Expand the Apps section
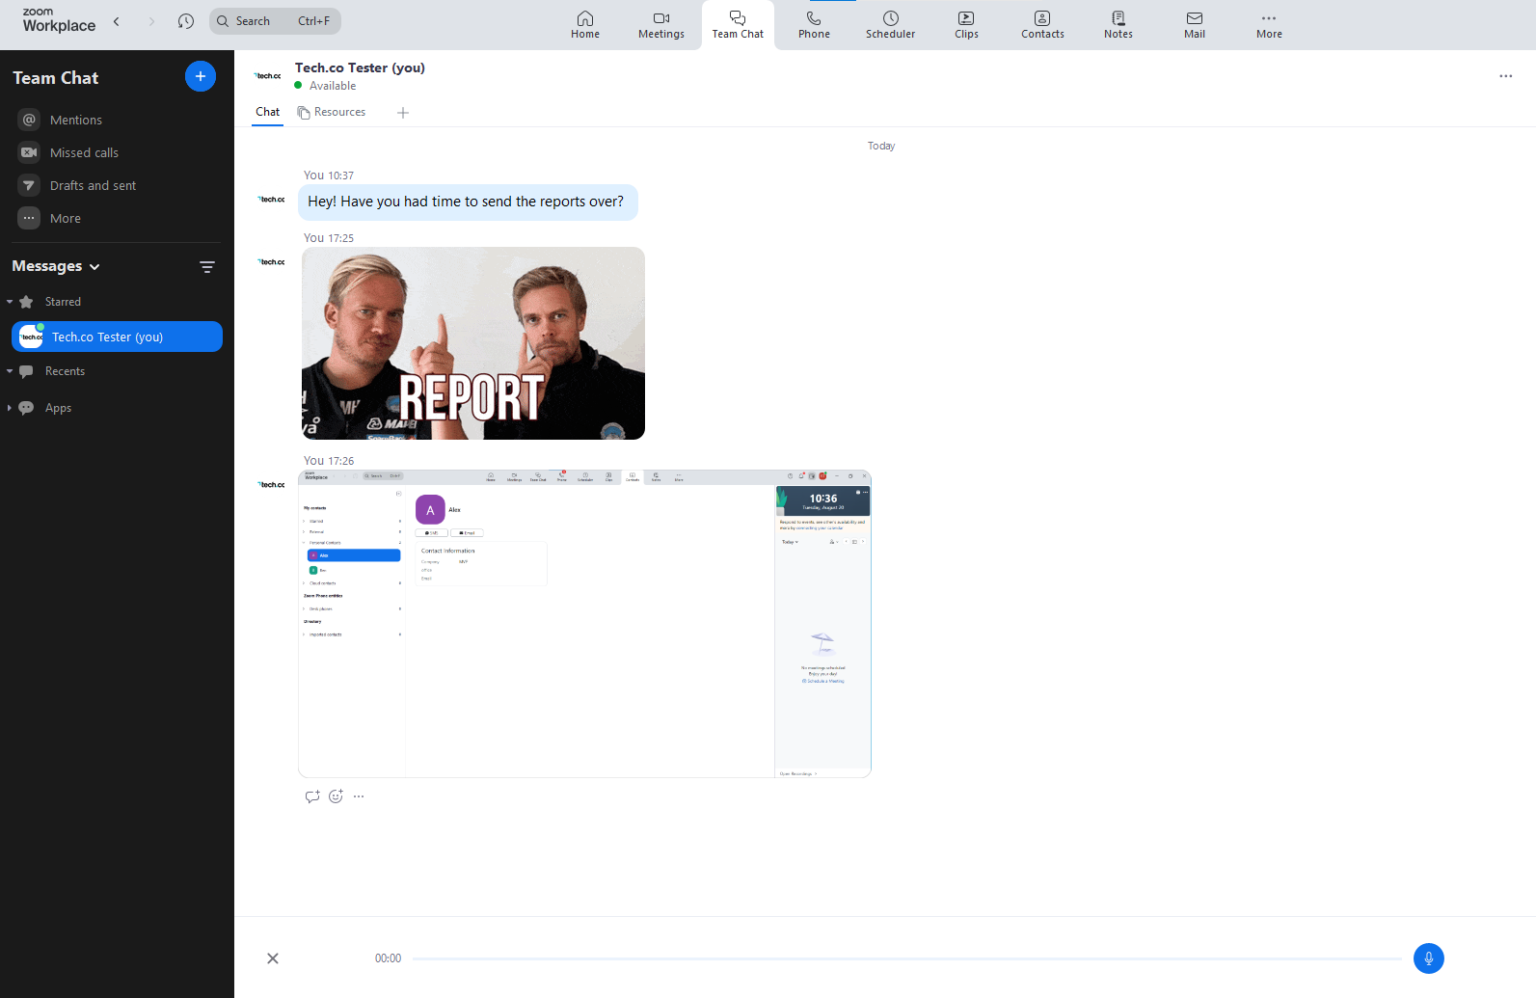 [10, 408]
